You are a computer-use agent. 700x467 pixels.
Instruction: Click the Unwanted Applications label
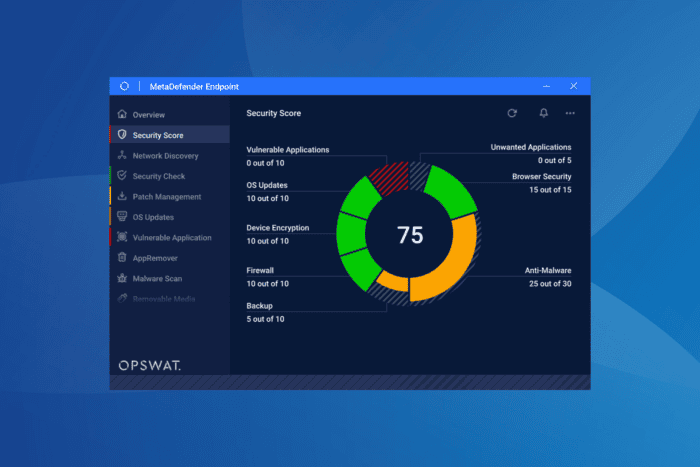click(x=531, y=147)
